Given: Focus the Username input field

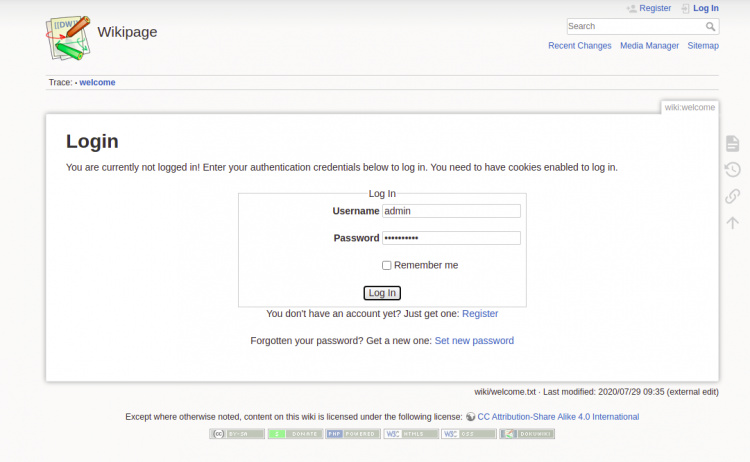Looking at the screenshot, I should [x=451, y=211].
